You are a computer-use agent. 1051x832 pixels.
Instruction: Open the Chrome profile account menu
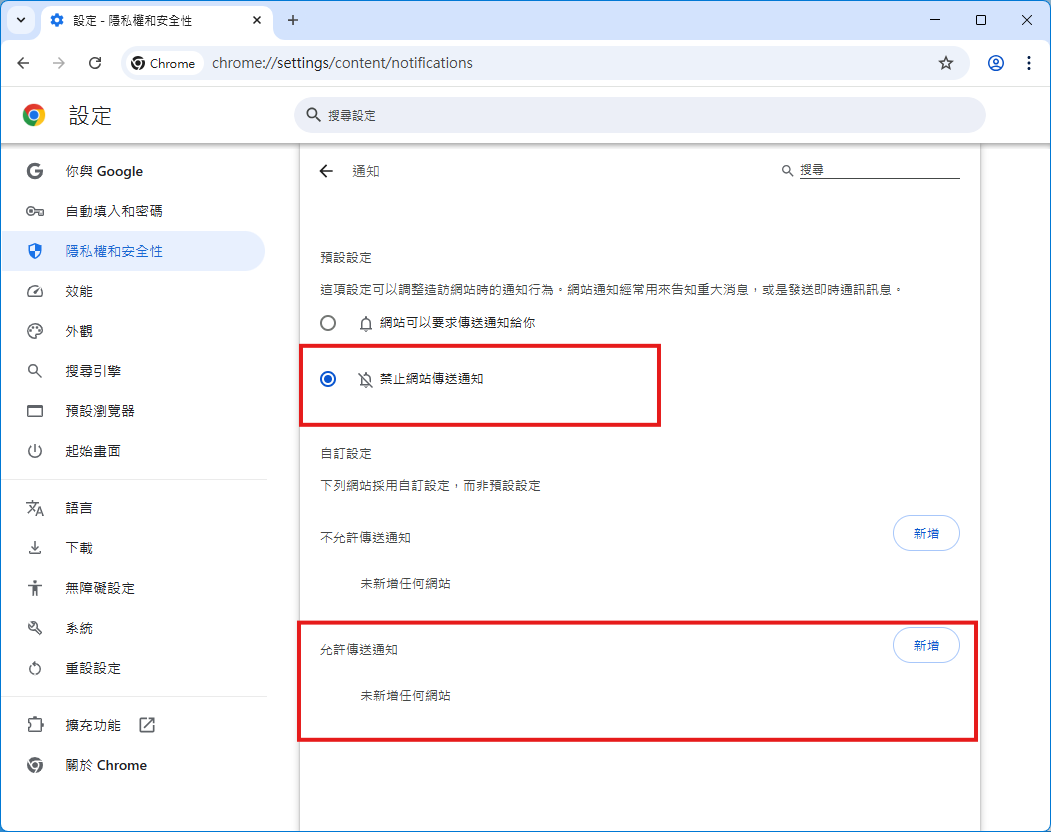pos(995,62)
